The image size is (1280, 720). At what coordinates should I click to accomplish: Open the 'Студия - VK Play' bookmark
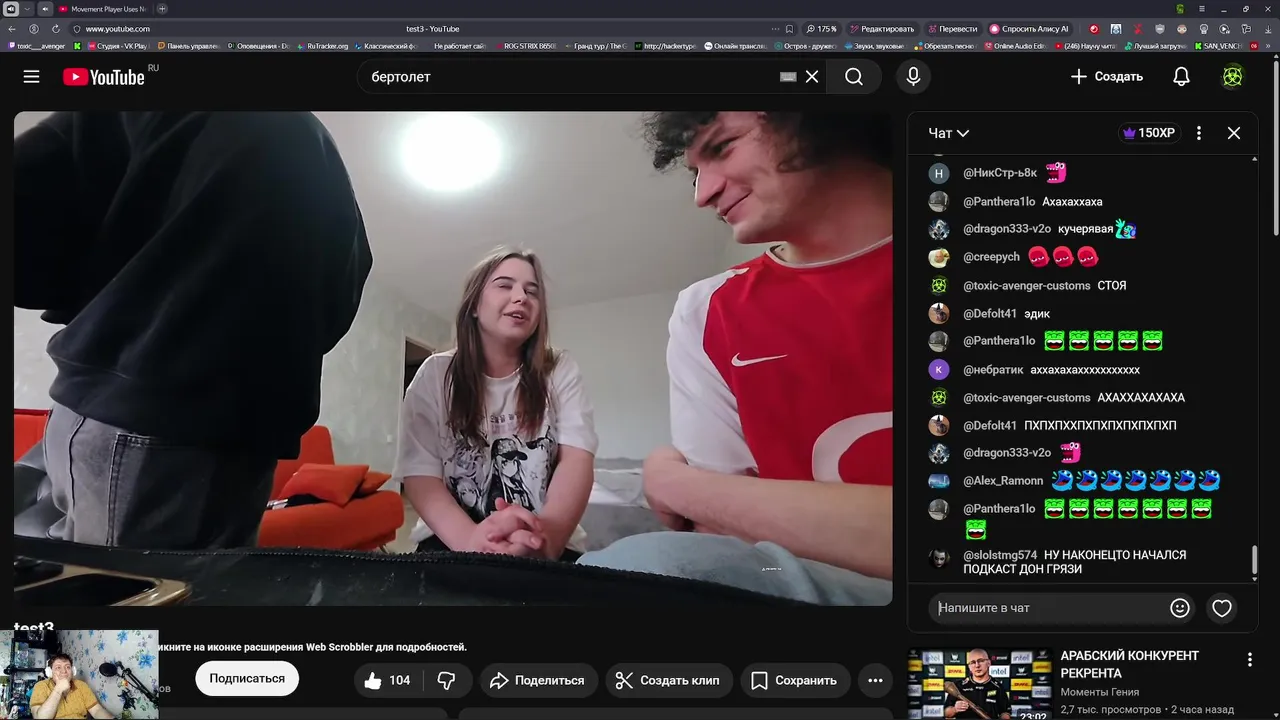(x=117, y=46)
